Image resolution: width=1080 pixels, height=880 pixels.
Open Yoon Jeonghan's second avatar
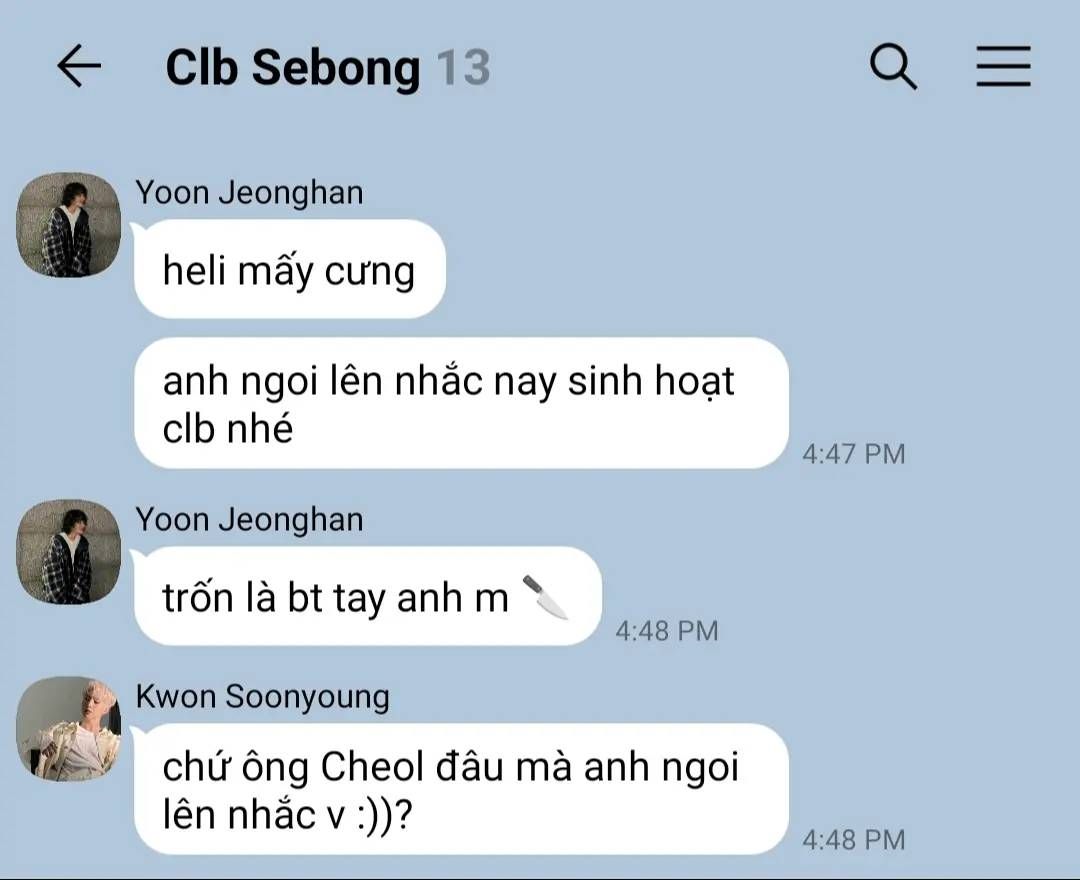[x=68, y=552]
